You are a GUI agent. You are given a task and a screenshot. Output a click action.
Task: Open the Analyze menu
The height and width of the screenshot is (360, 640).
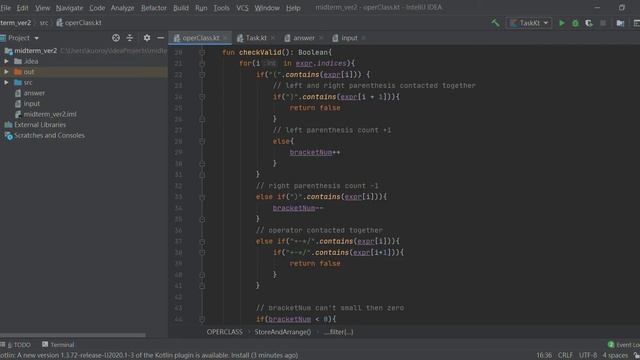coord(122,8)
